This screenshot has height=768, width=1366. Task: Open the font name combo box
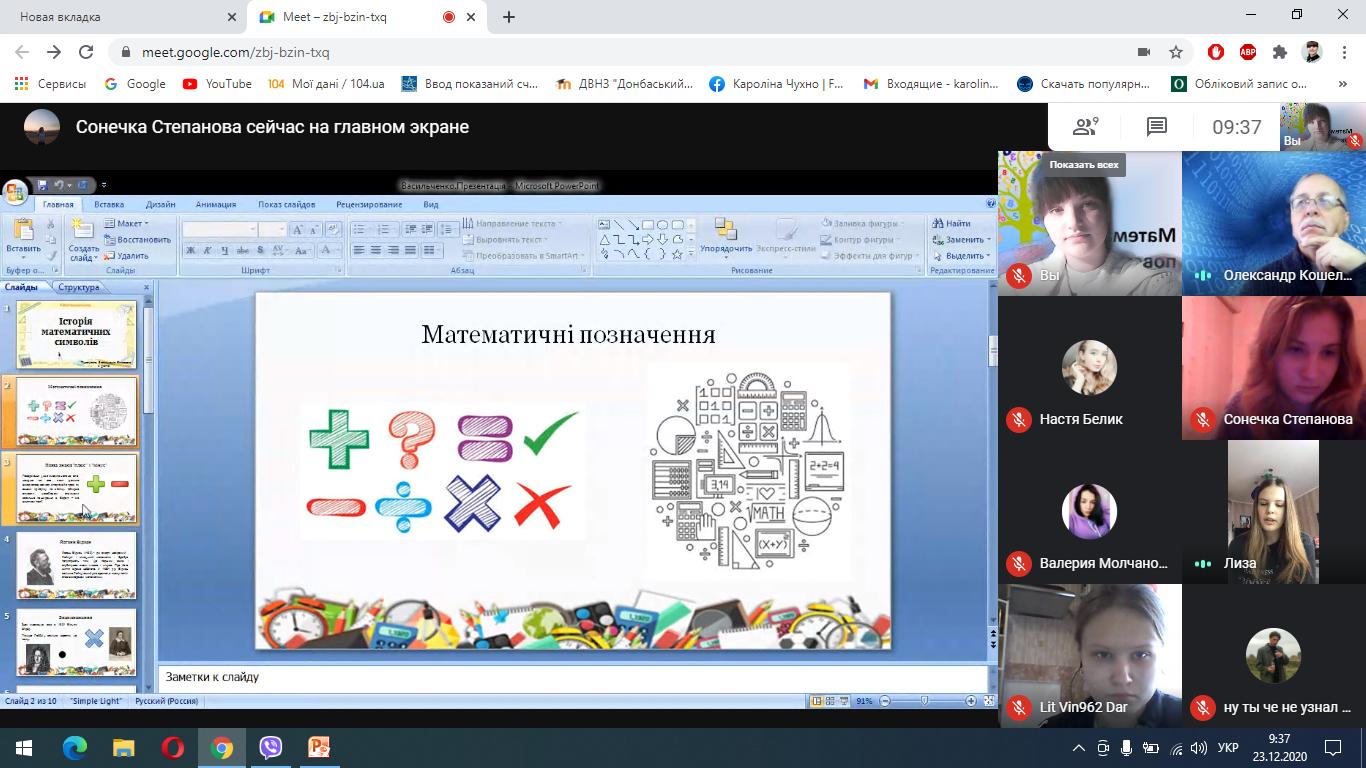pyautogui.click(x=219, y=229)
